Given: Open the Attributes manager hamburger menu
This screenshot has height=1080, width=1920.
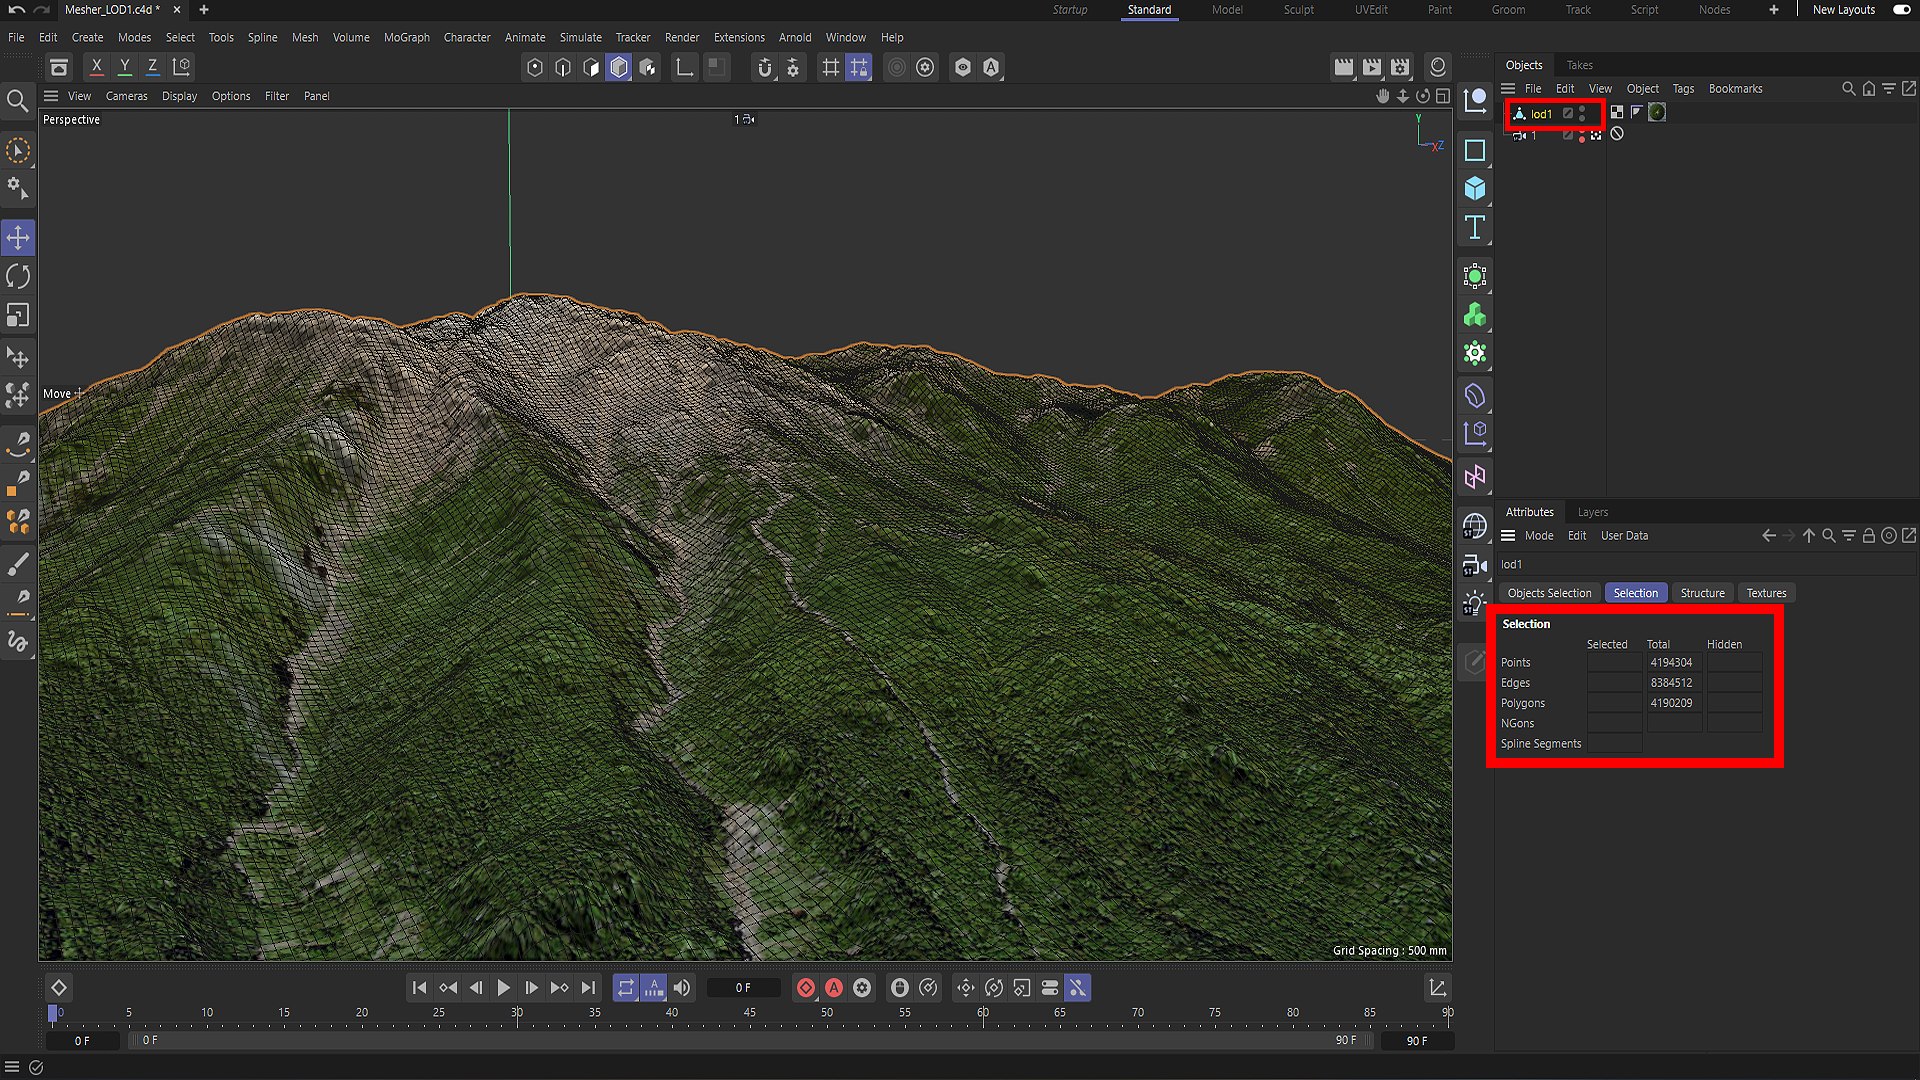Looking at the screenshot, I should click(x=1508, y=536).
